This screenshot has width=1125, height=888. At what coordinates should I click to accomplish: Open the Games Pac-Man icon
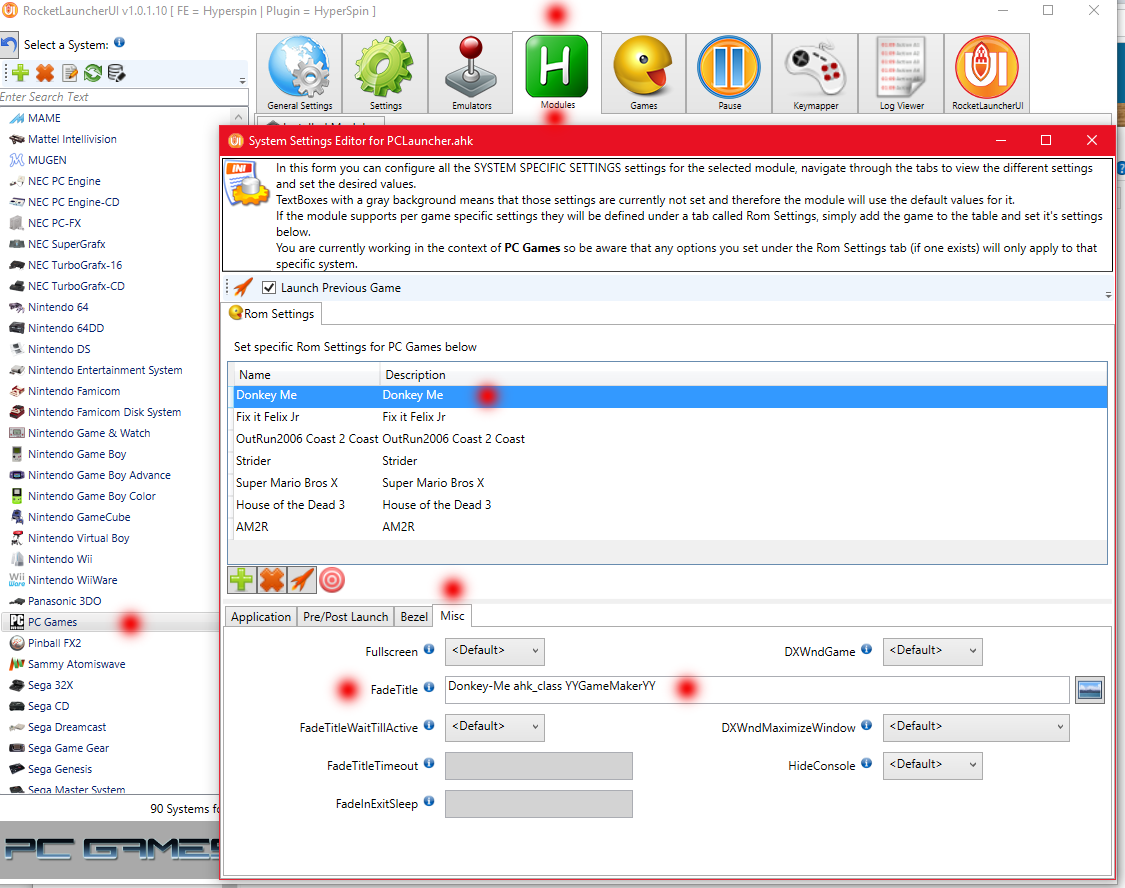[x=643, y=68]
